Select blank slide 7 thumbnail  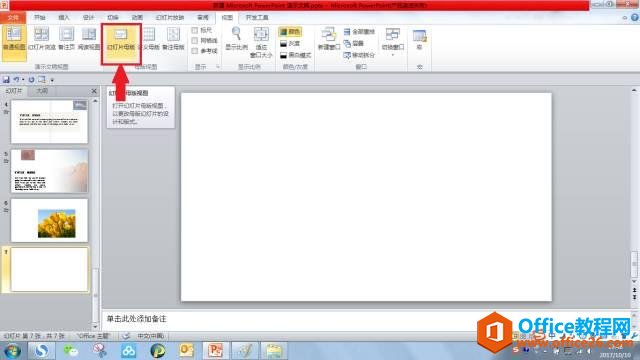(49, 269)
